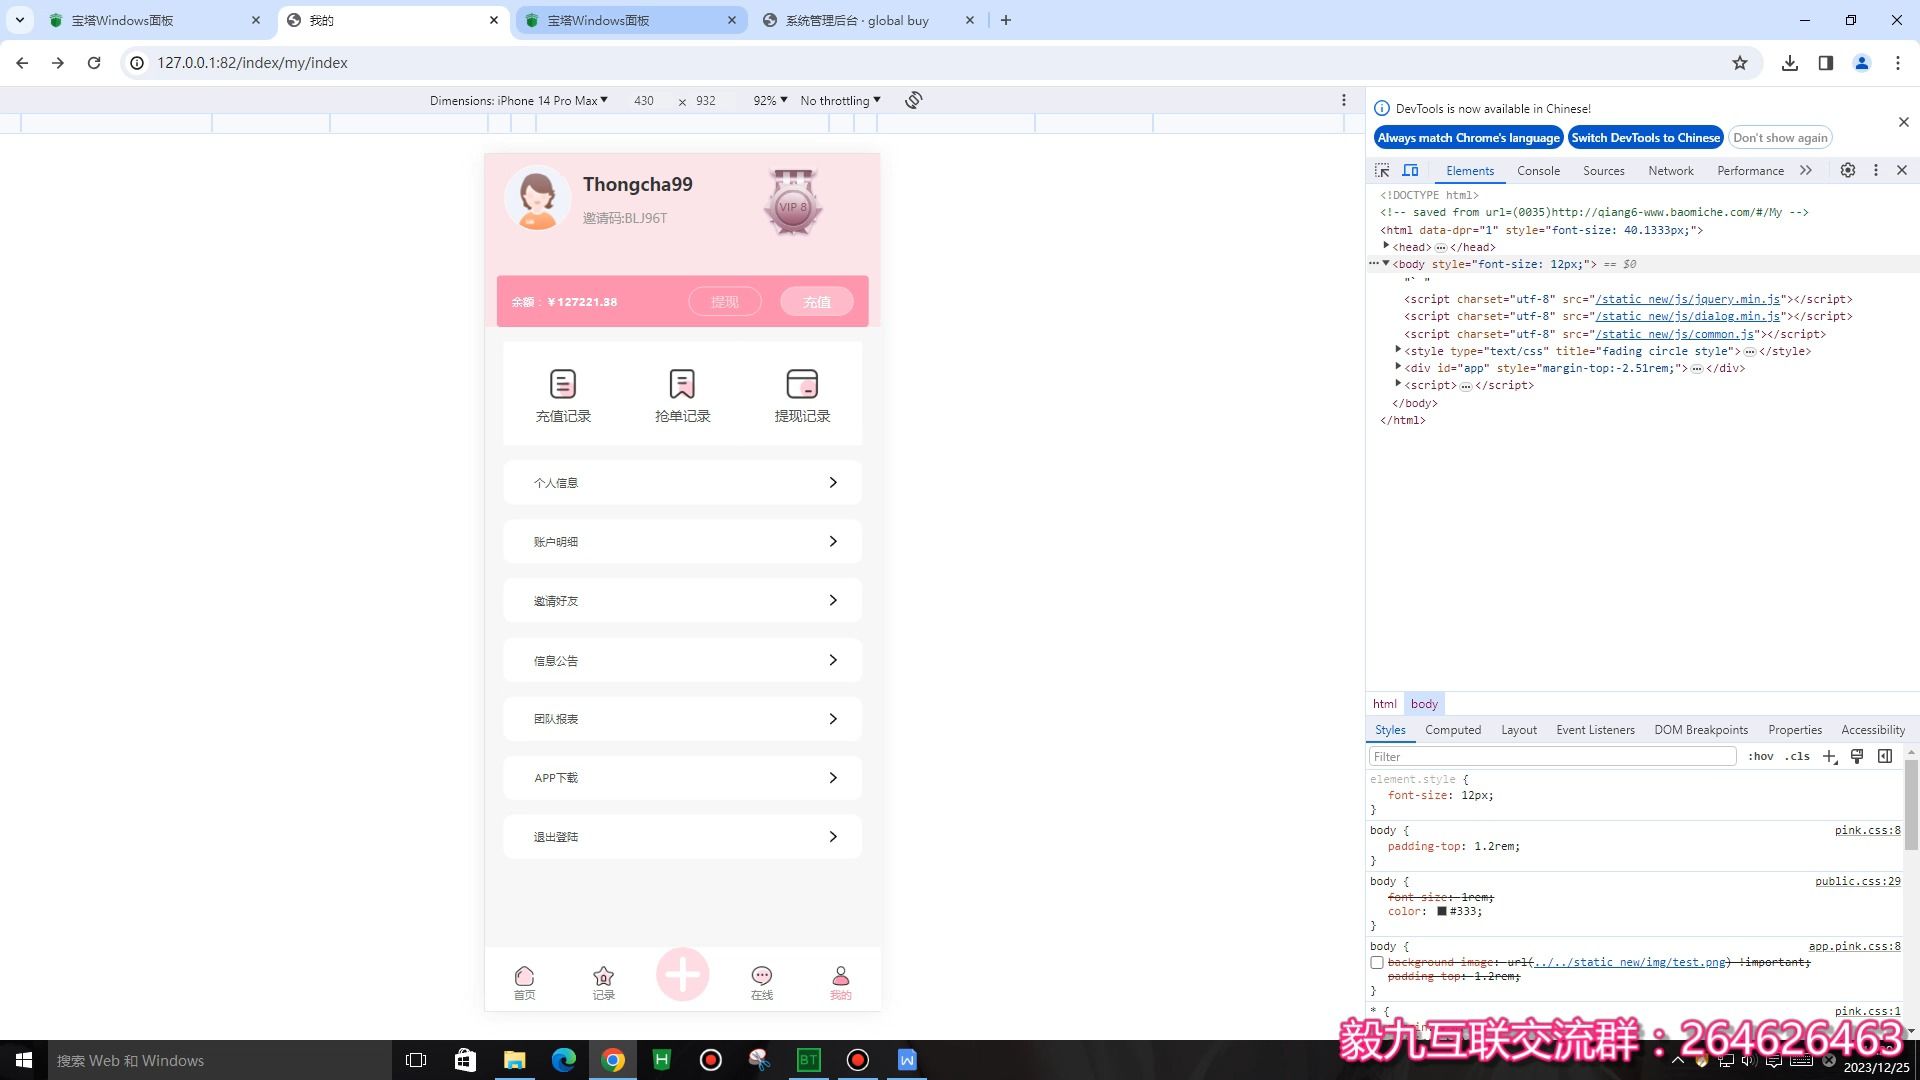Click the VIP 8 medal badge
The height and width of the screenshot is (1080, 1920).
pyautogui.click(x=793, y=203)
